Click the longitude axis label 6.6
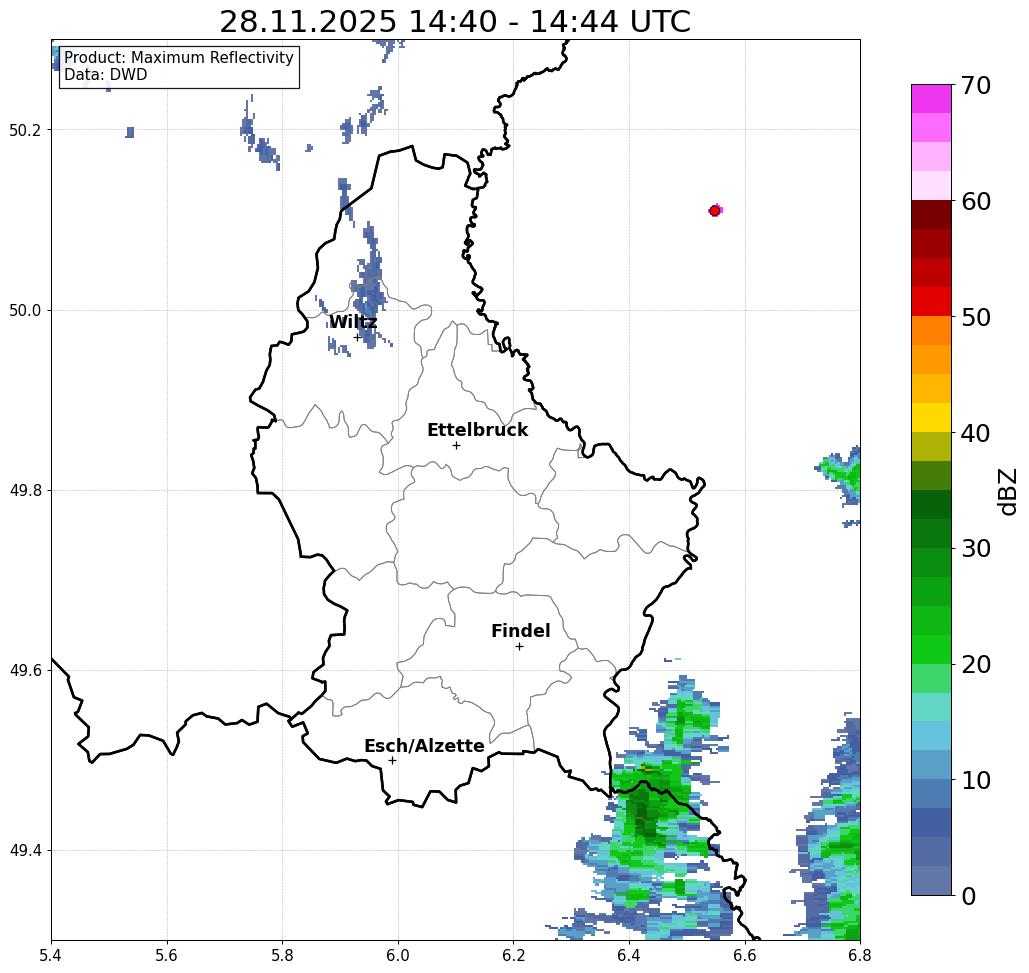The image size is (1029, 973). click(x=745, y=955)
